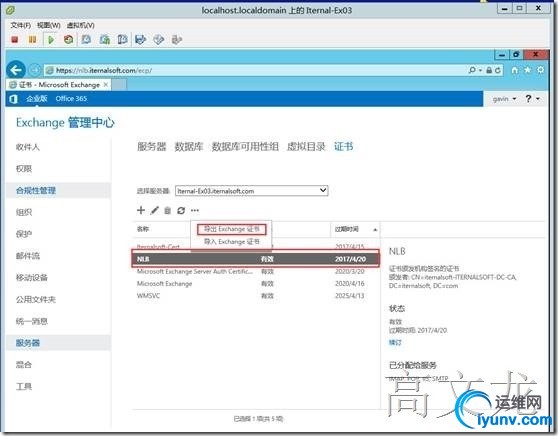This screenshot has width=558, height=436.
Task: Open 统一消息 in the sidebar
Action: pos(32,321)
